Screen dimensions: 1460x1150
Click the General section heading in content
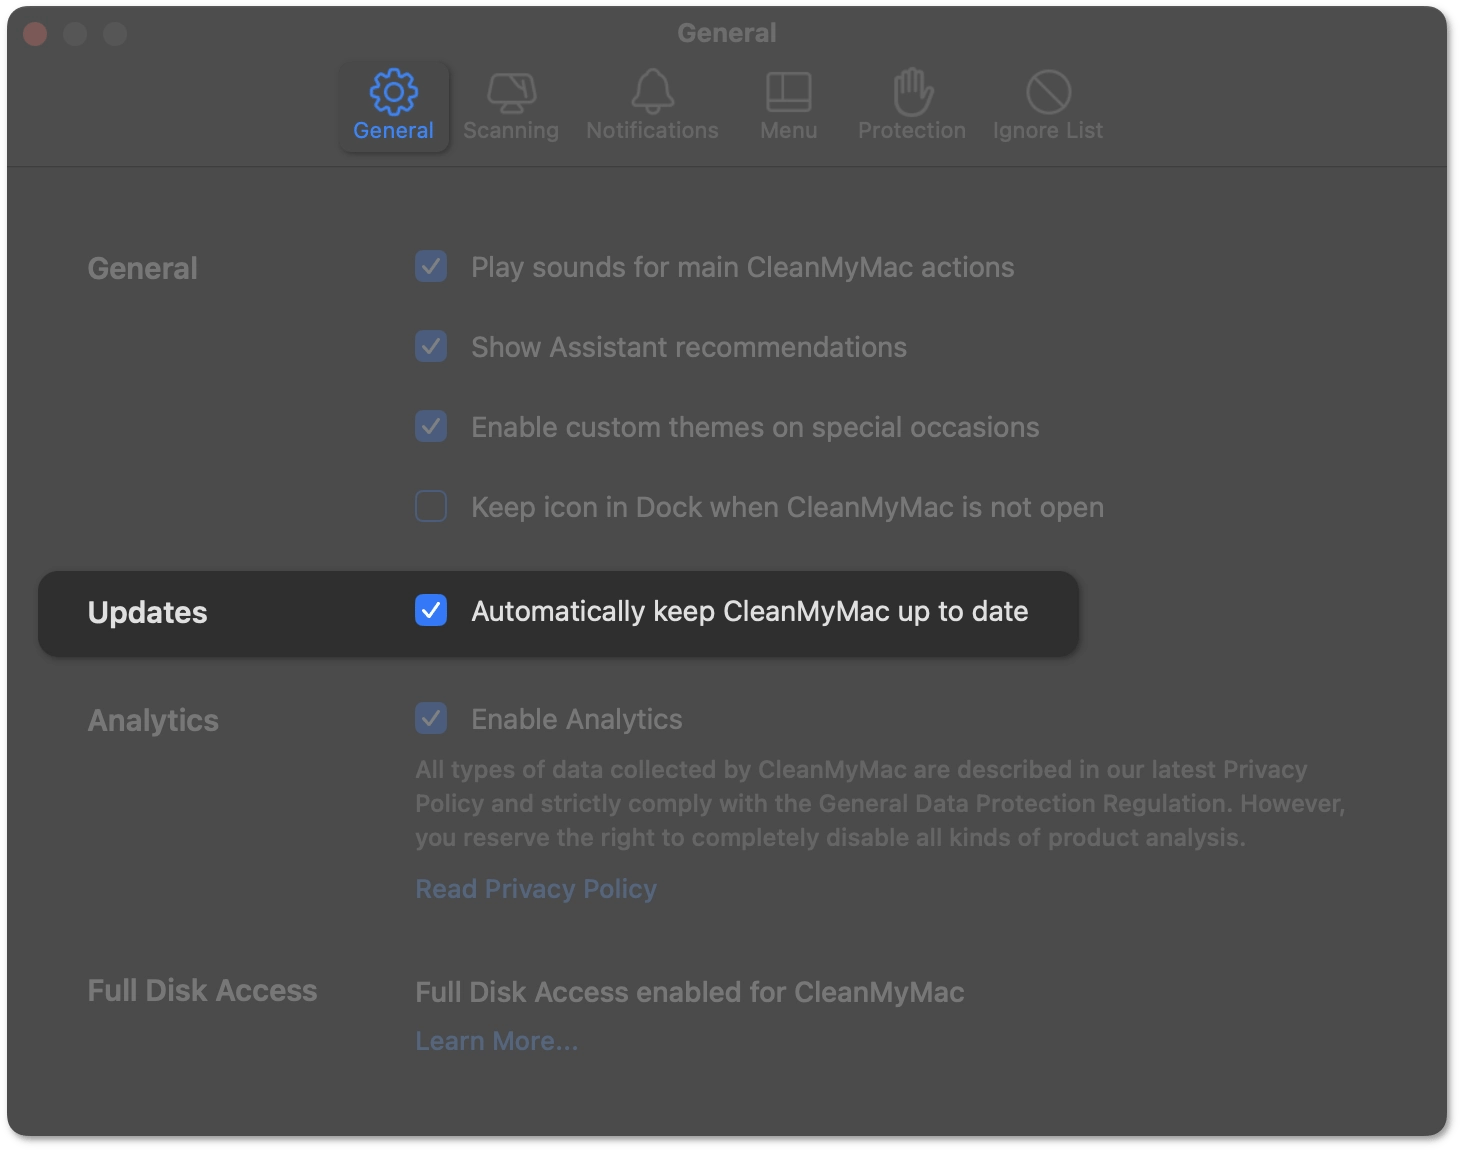143,268
